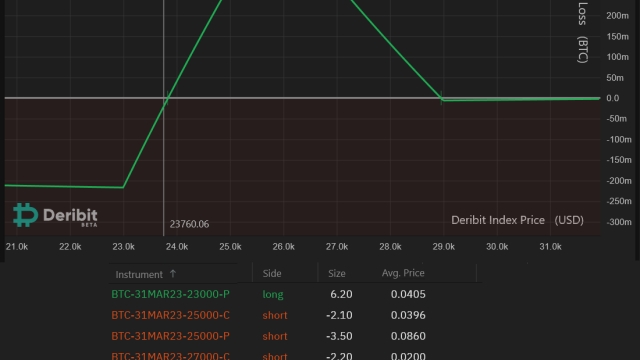640x360 pixels.
Task: Select BTC-31MAR23-23000-P instrument
Action: click(170, 294)
